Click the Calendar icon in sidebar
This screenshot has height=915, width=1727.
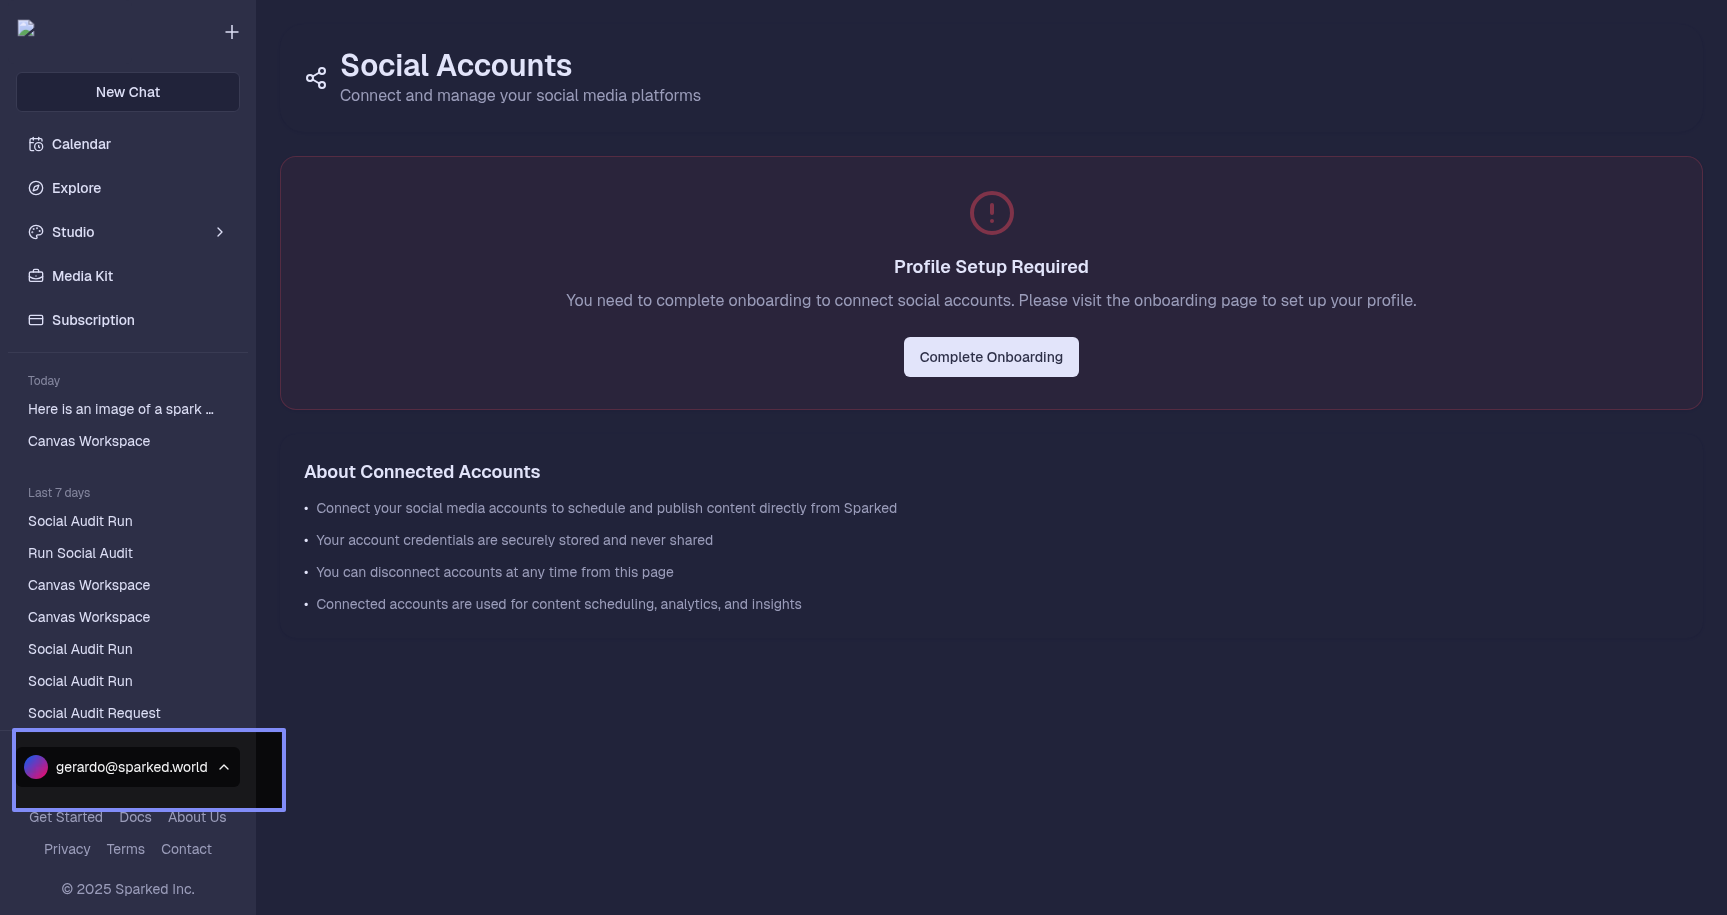click(36, 144)
